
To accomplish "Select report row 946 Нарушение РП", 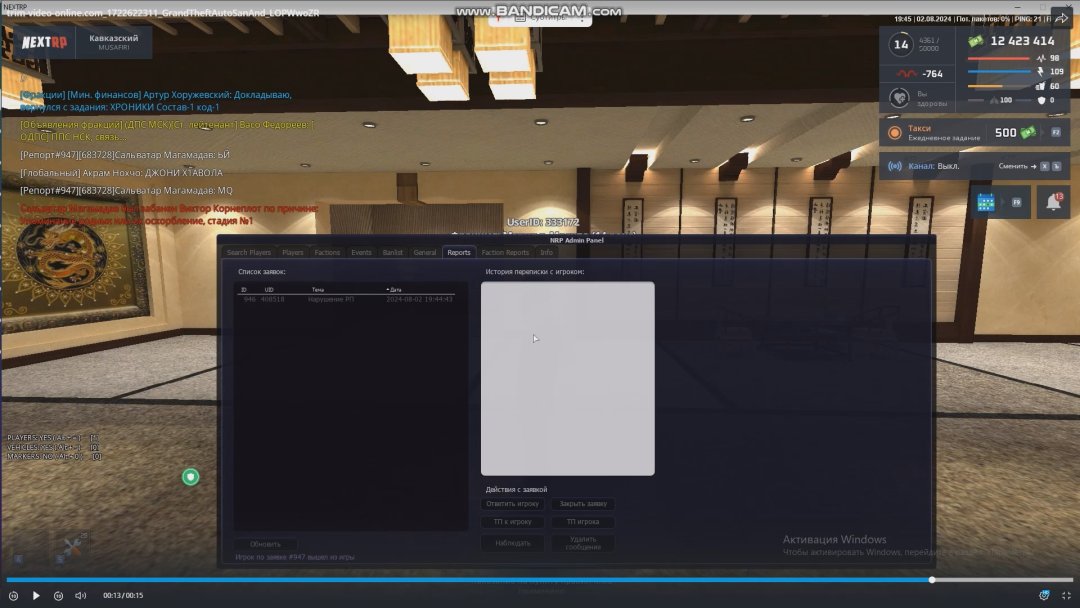I will [348, 300].
